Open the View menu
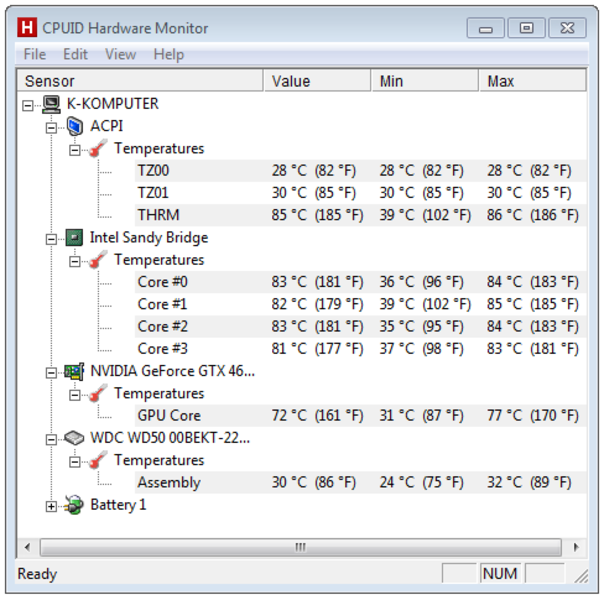 tap(121, 54)
